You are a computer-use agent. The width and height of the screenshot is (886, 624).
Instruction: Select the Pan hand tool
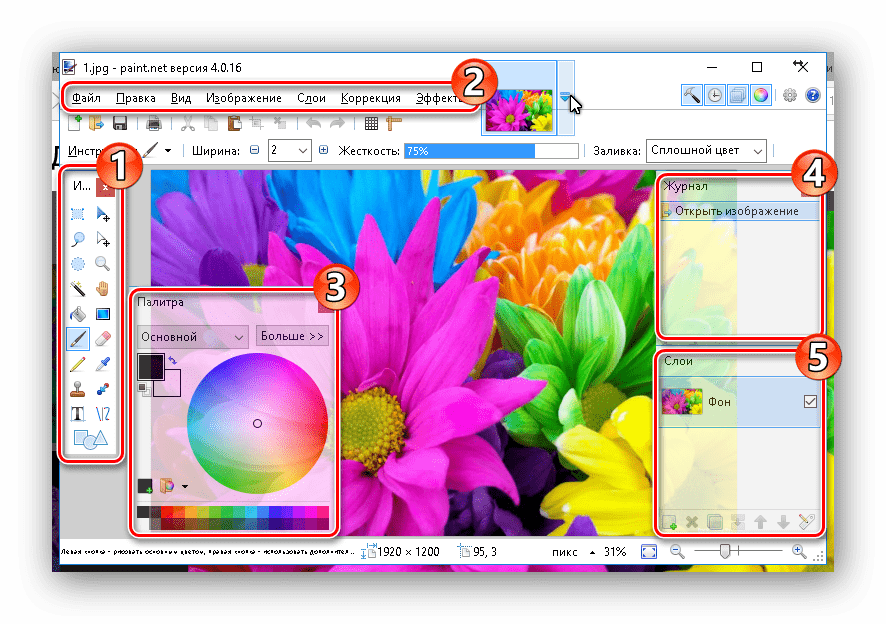tap(102, 289)
